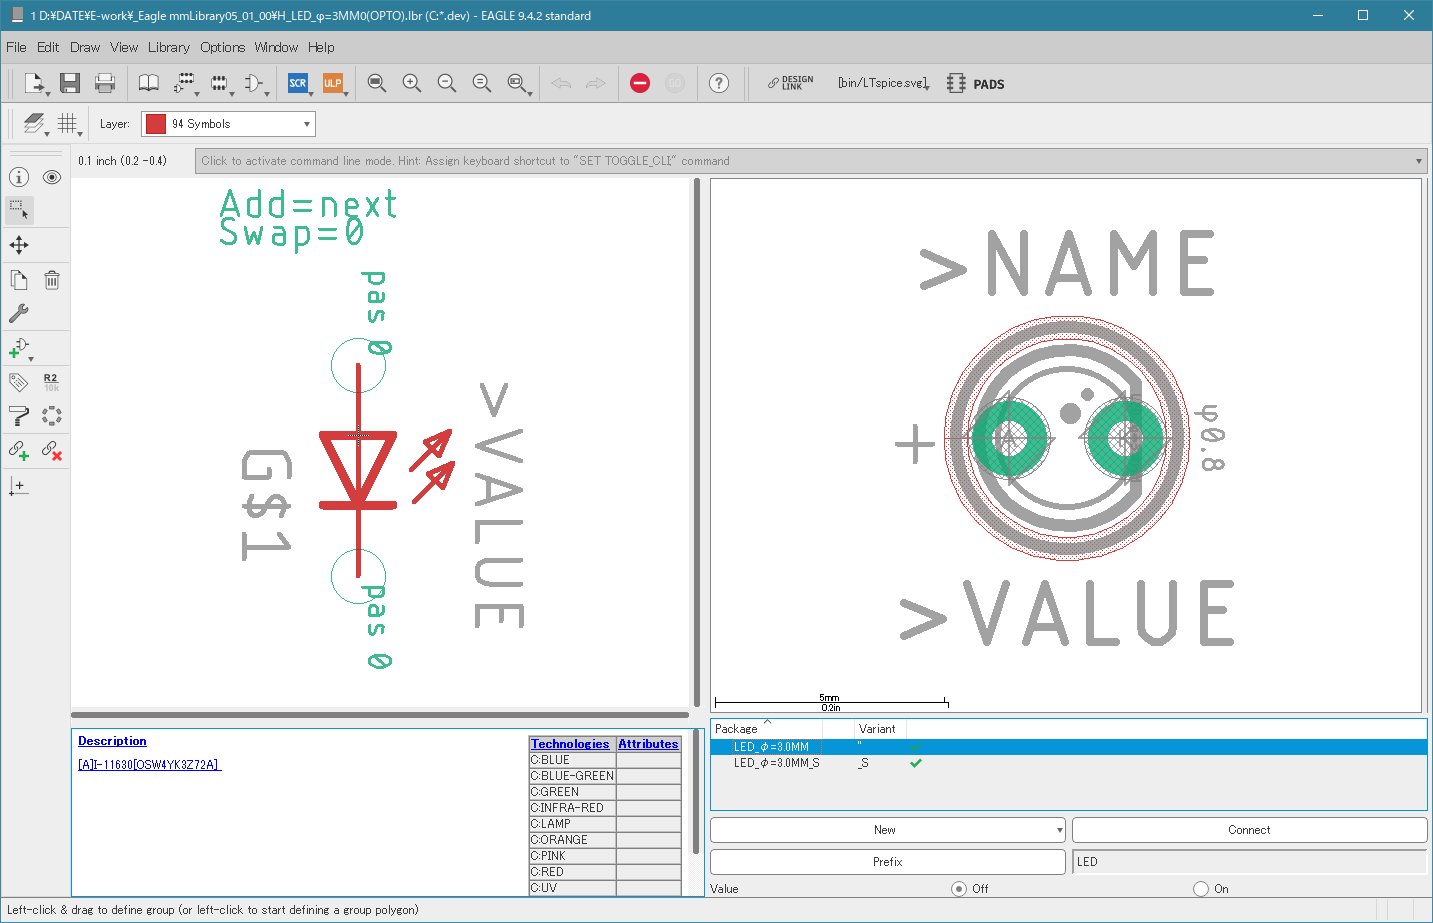Image resolution: width=1433 pixels, height=923 pixels.
Task: Open the Technologies link
Action: click(570, 744)
